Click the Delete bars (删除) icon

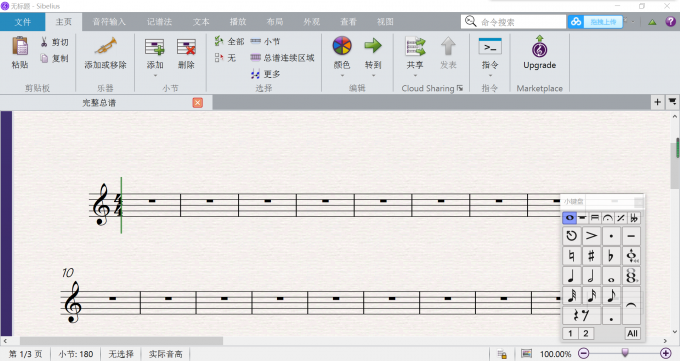pyautogui.click(x=186, y=47)
